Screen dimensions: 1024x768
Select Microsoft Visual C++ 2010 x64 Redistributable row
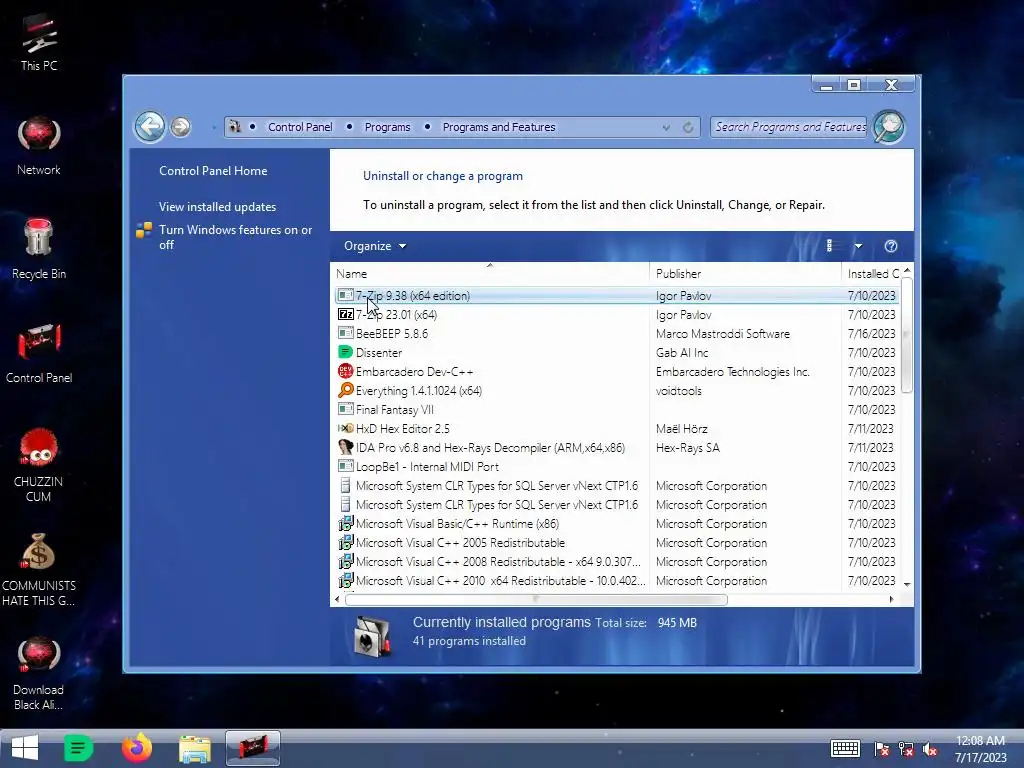click(x=616, y=580)
